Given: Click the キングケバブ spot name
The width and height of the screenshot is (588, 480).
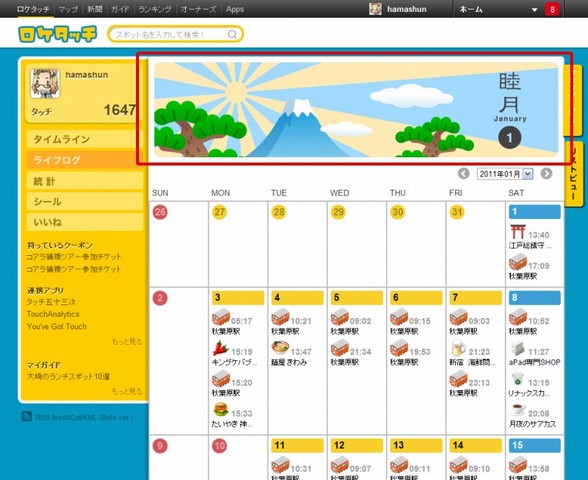Looking at the screenshot, I should coord(234,363).
